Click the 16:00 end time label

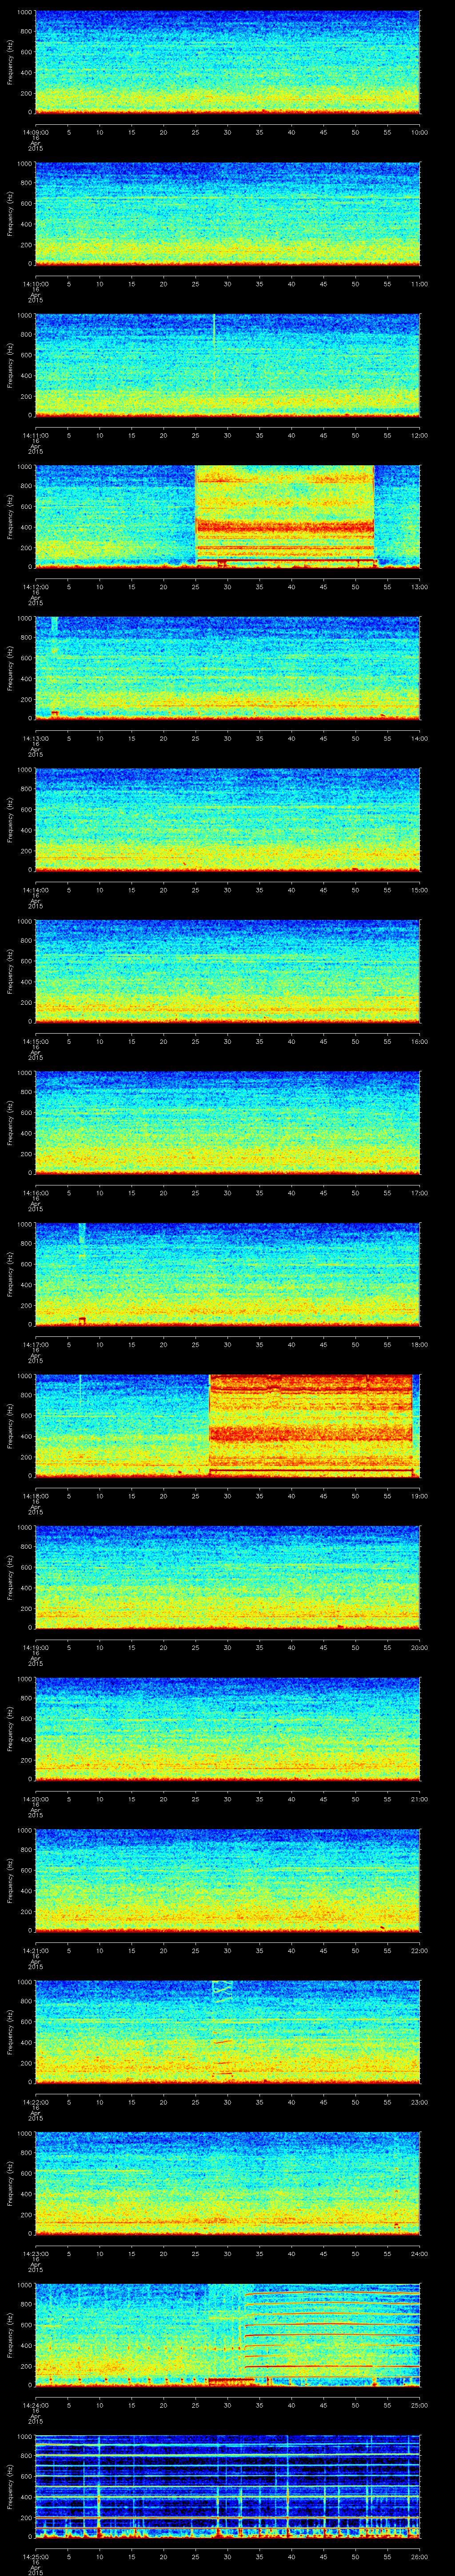(419, 1041)
